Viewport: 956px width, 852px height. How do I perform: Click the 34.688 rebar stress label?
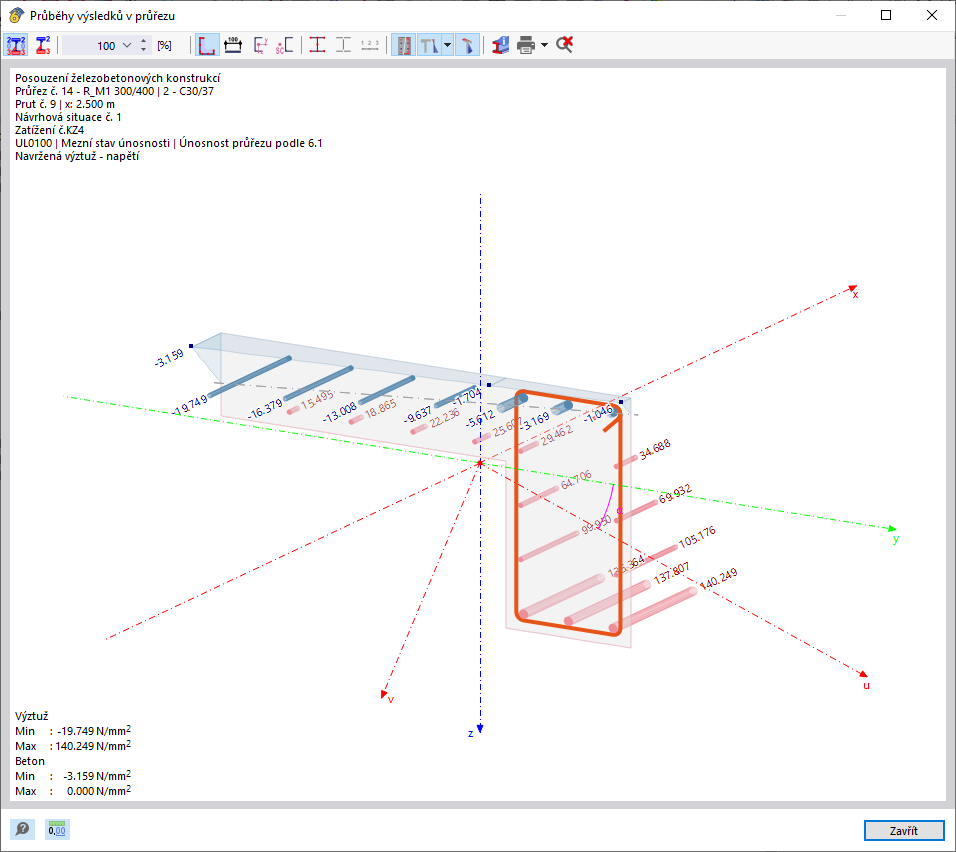655,449
